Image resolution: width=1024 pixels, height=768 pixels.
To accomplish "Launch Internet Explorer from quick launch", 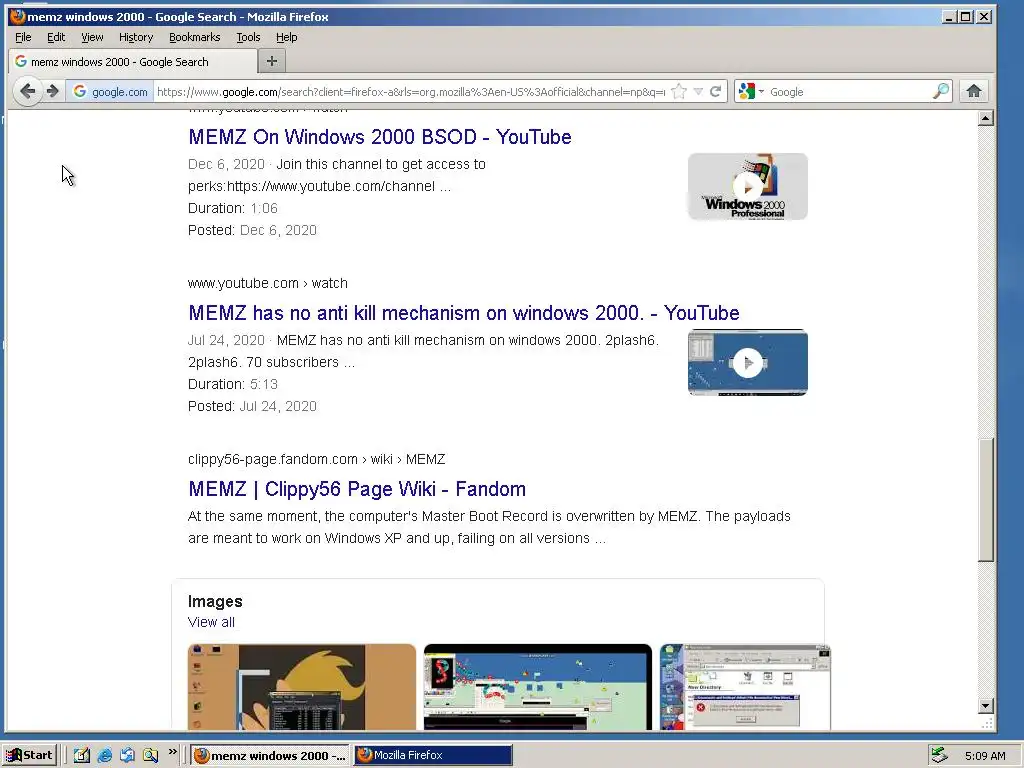I will click(104, 756).
